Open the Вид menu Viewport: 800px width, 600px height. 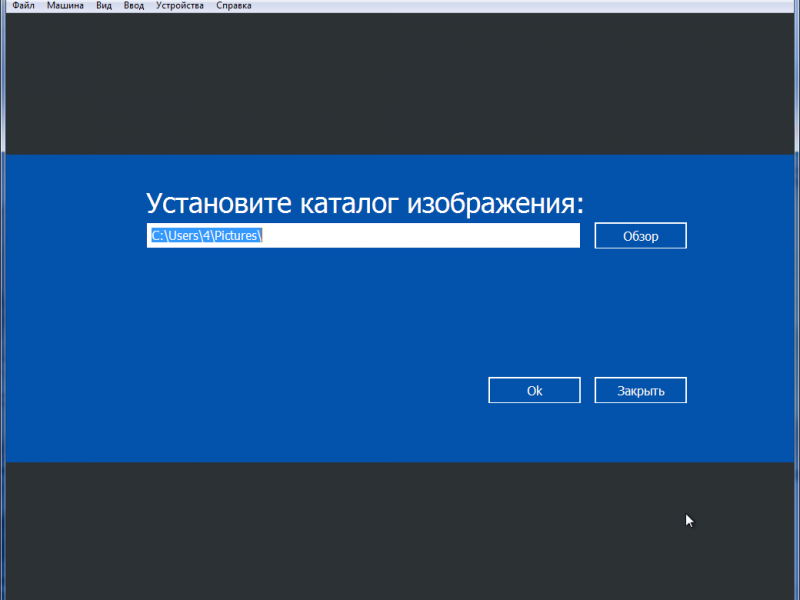click(104, 6)
